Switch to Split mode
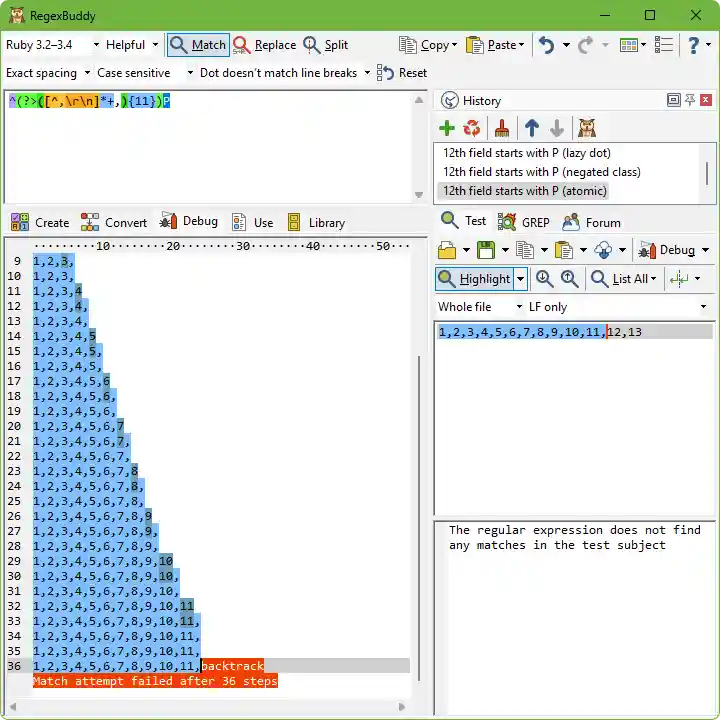 point(326,45)
